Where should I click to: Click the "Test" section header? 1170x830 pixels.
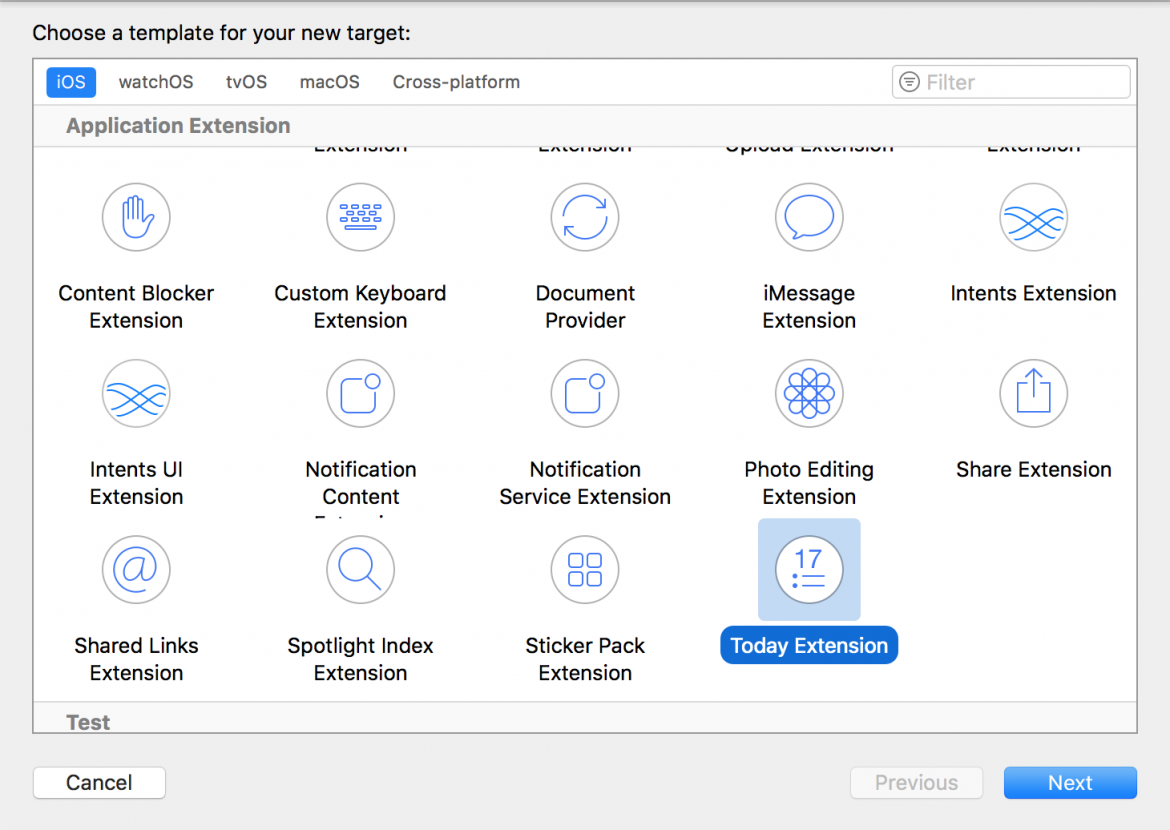click(x=88, y=723)
